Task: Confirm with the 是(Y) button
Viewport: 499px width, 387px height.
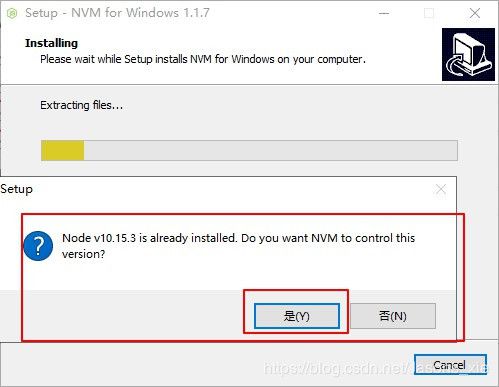Action: [297, 316]
